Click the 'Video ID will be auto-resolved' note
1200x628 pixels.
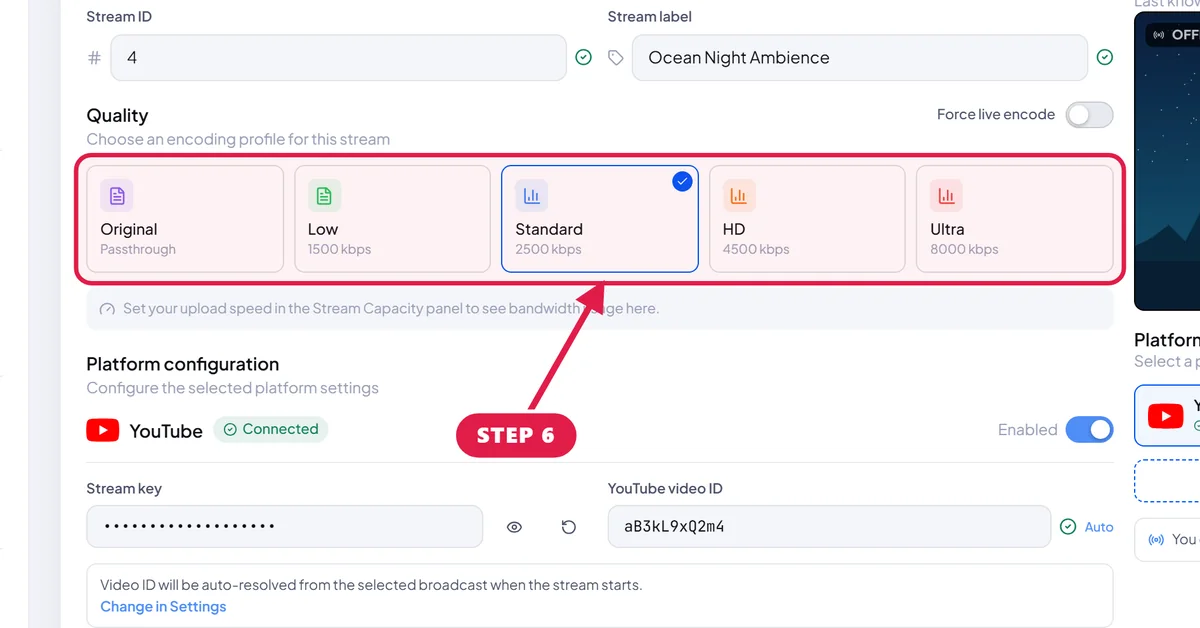click(371, 585)
